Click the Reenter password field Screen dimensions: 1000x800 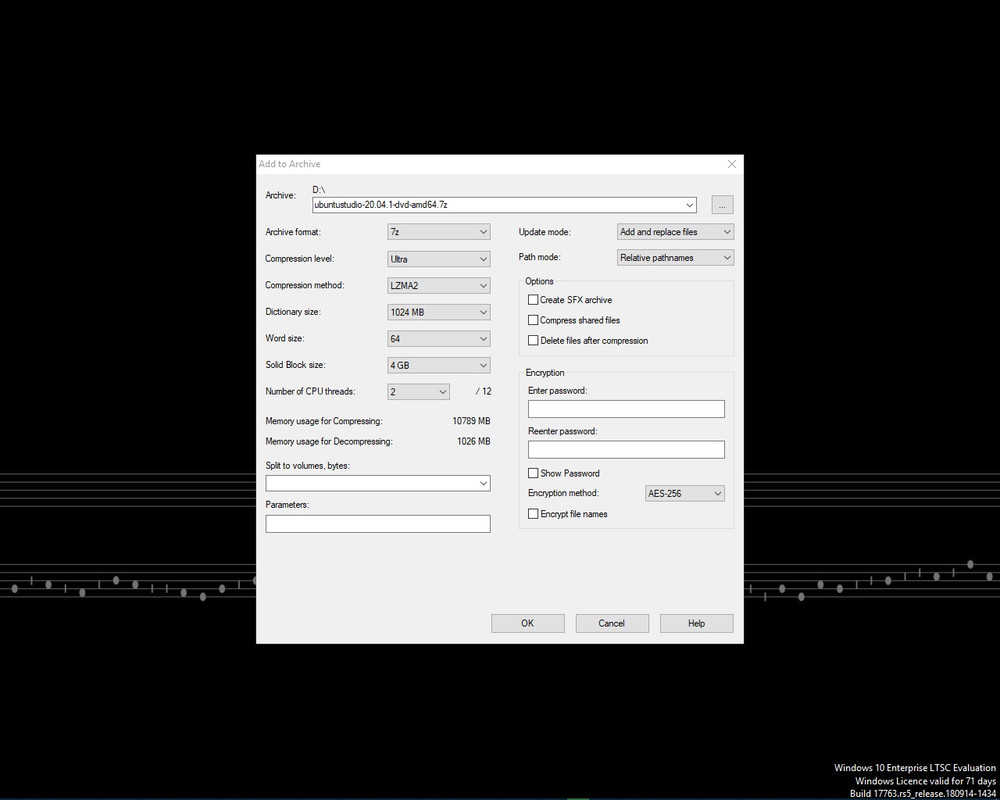(626, 449)
